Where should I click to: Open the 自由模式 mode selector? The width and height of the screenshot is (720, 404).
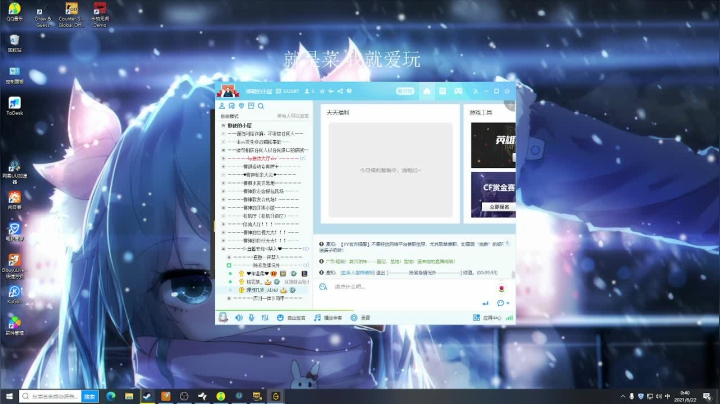pyautogui.click(x=230, y=116)
